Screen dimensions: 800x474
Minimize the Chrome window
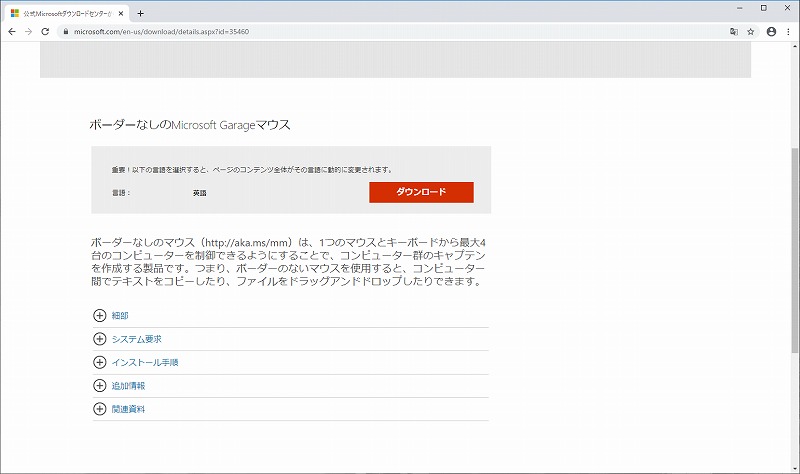(740, 8)
